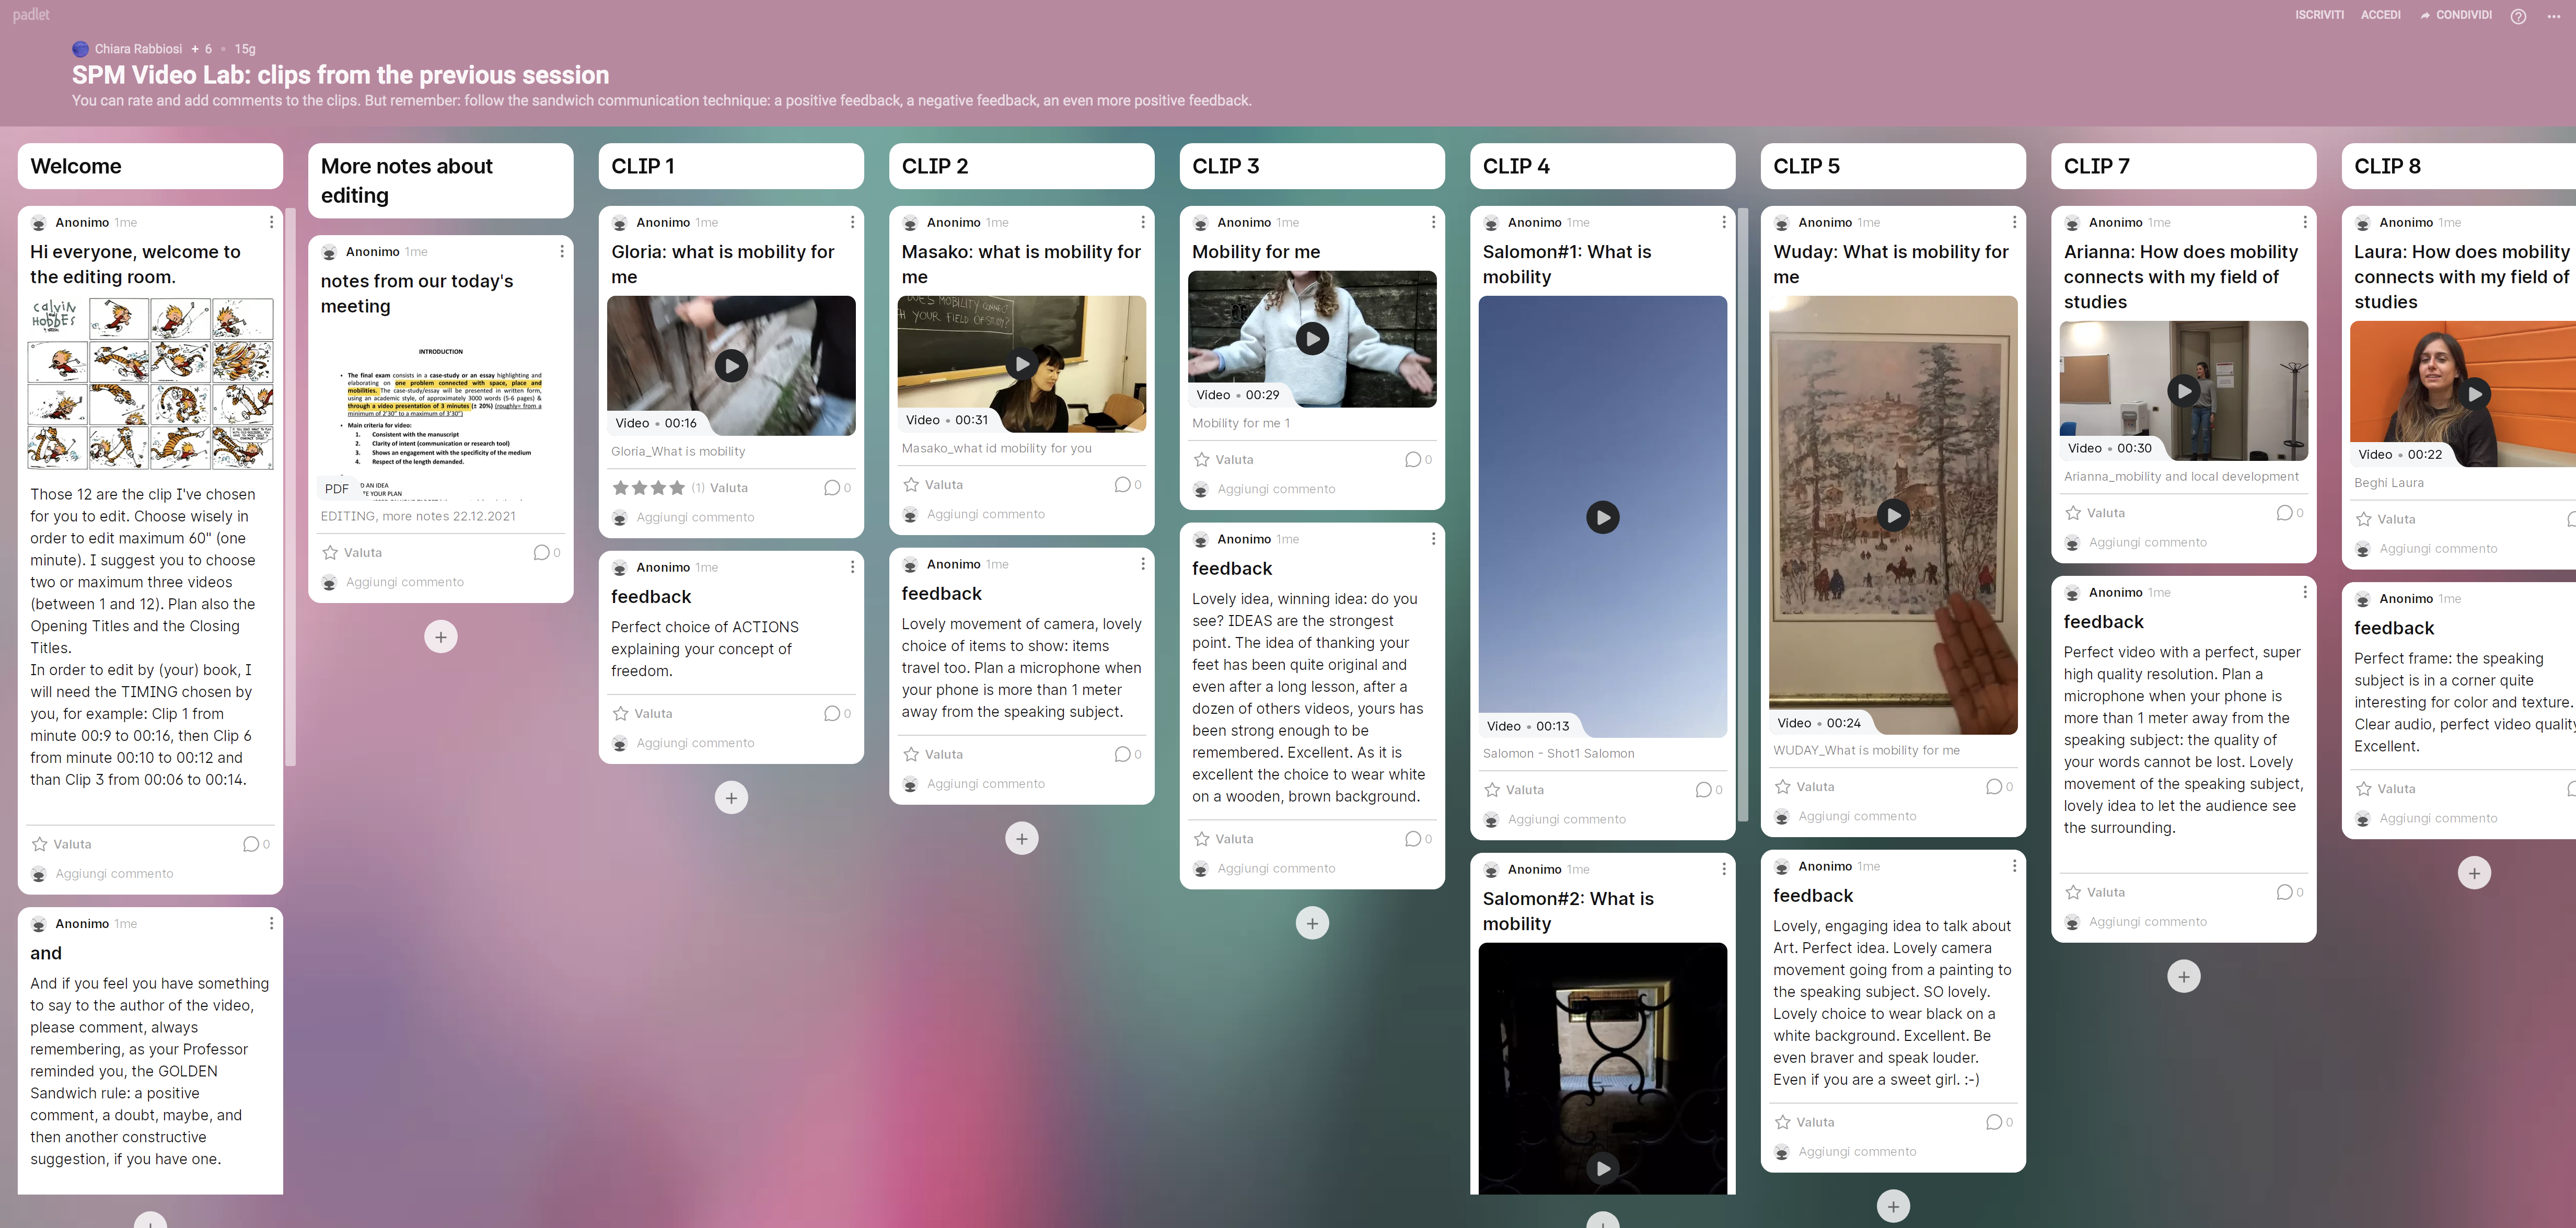Toggle Valuta star on welcome post

pos(41,844)
